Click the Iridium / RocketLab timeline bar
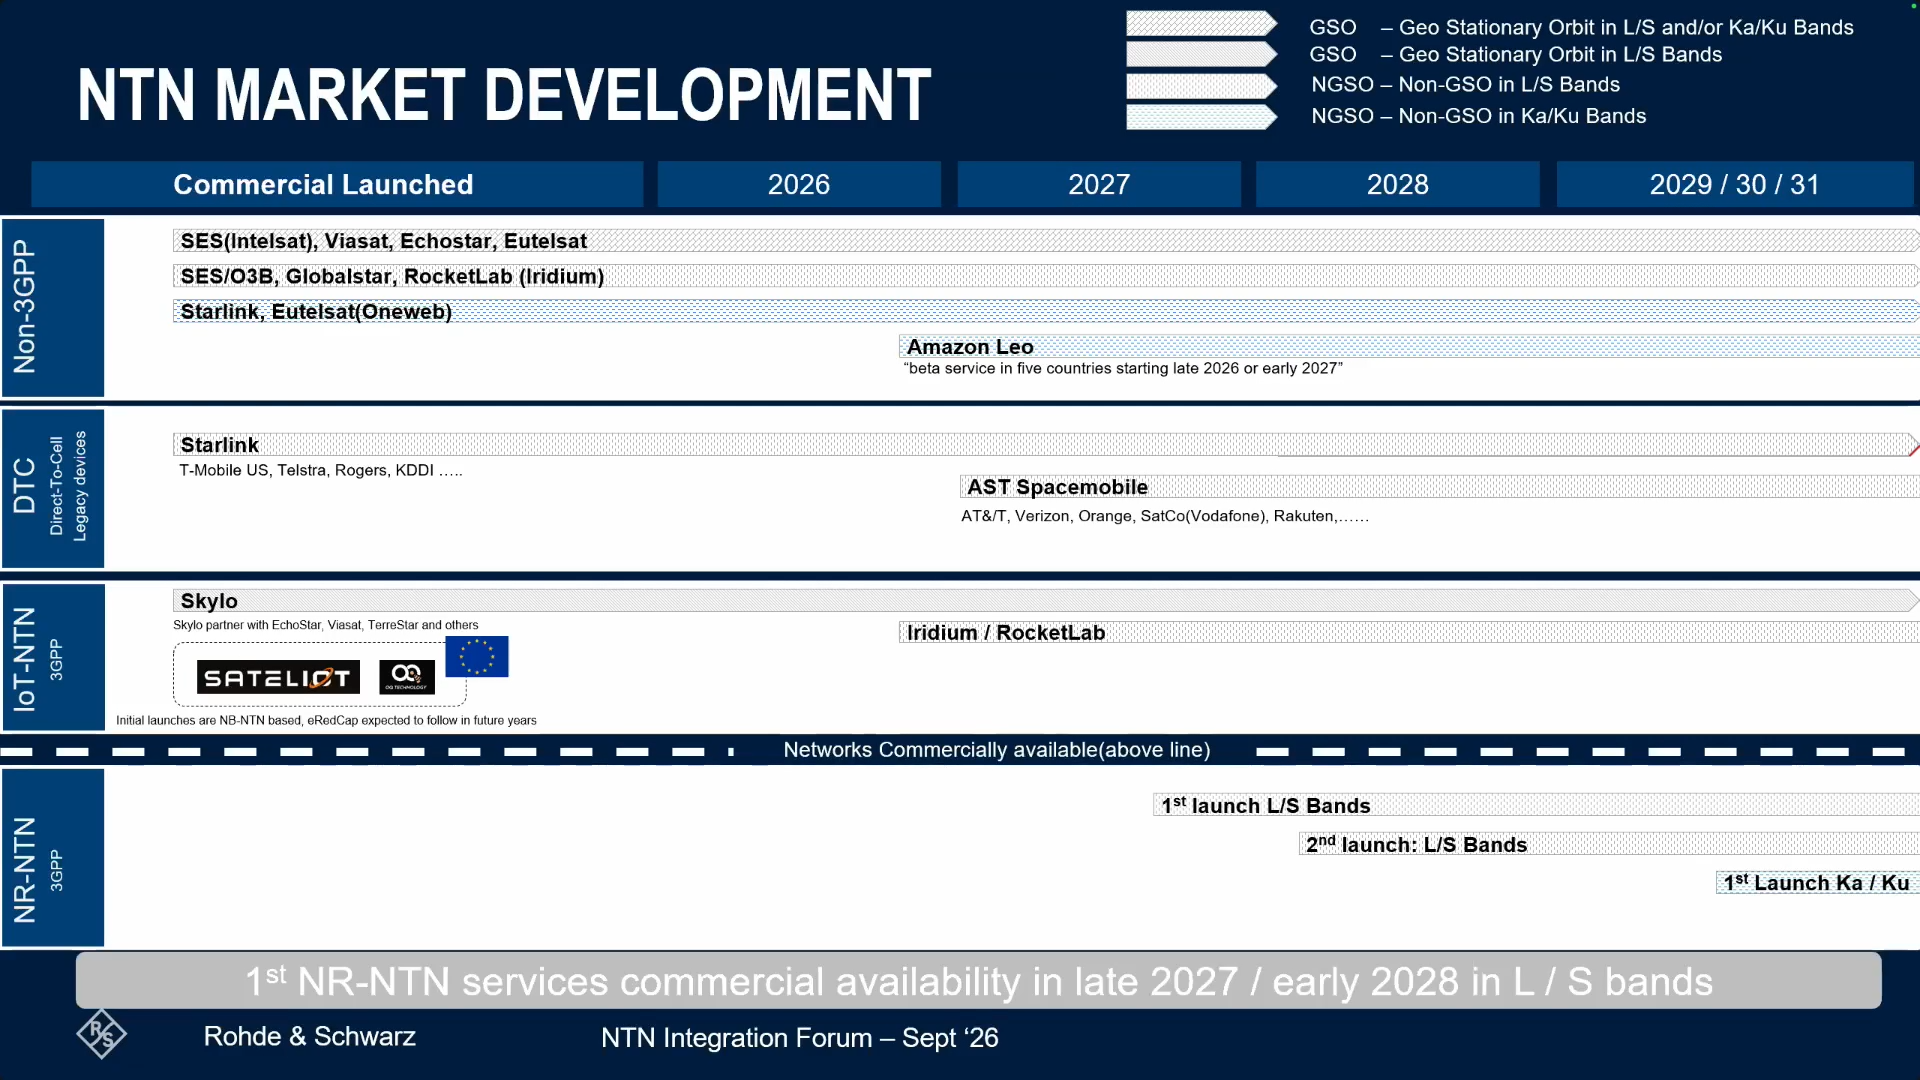 pos(1409,632)
